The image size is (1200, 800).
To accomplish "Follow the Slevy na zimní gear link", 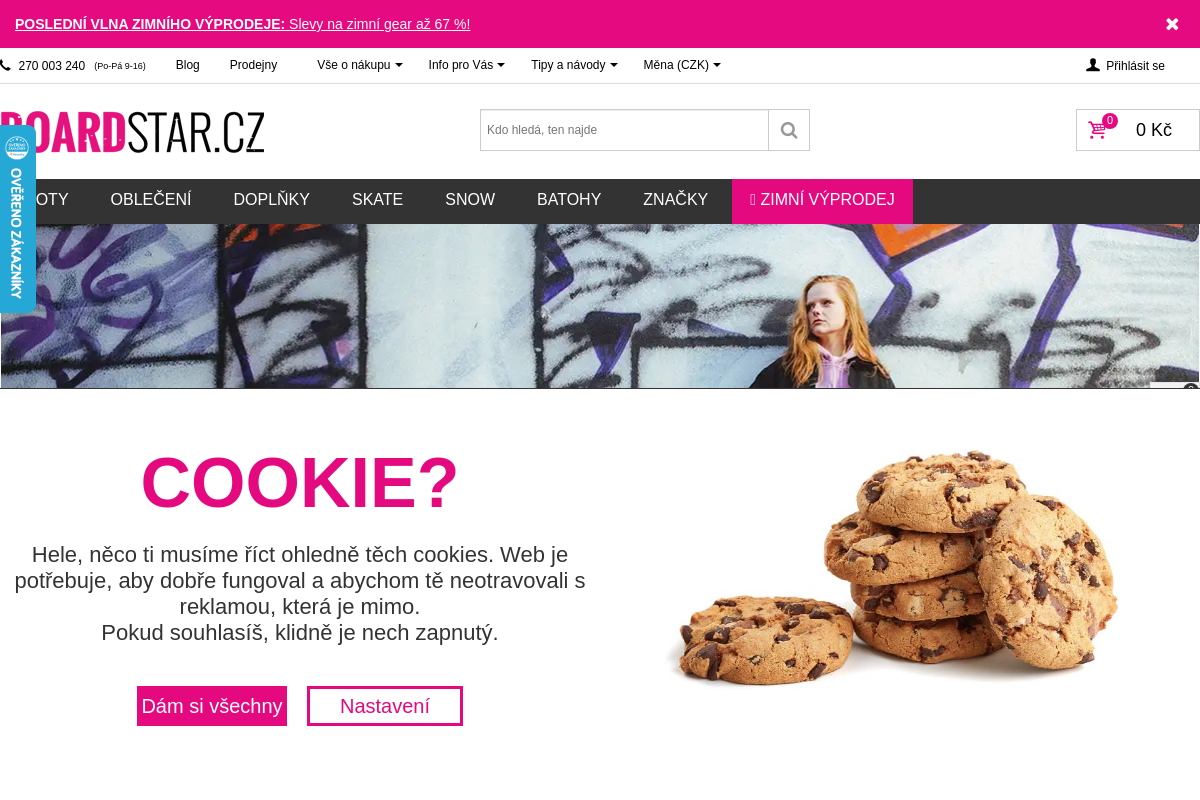I will pyautogui.click(x=379, y=24).
